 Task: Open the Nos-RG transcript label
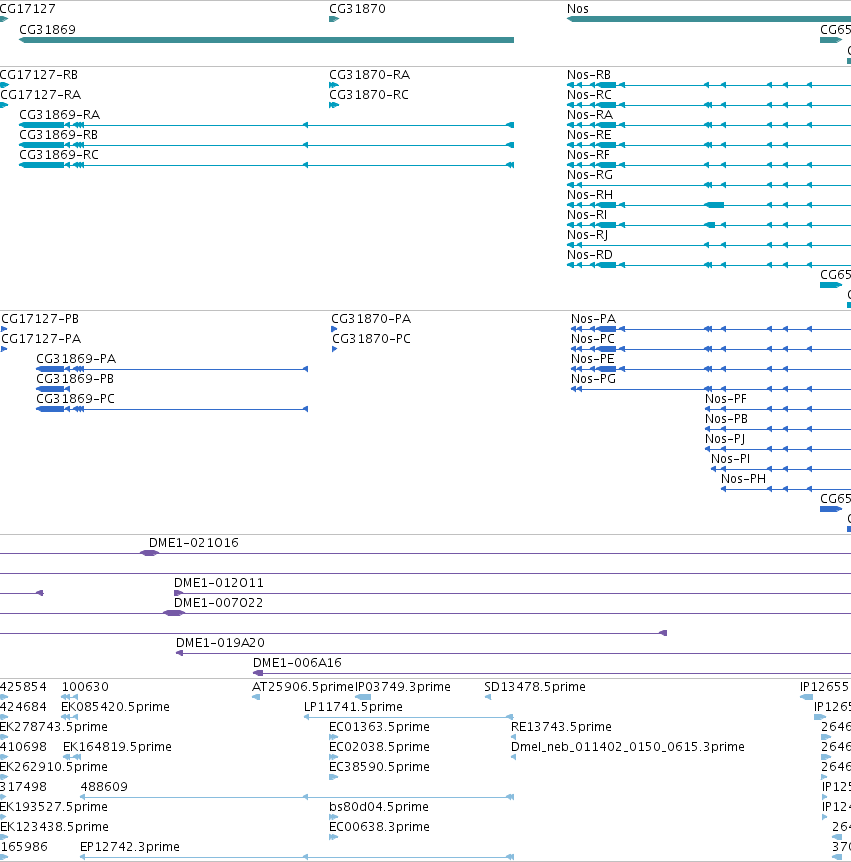point(590,175)
